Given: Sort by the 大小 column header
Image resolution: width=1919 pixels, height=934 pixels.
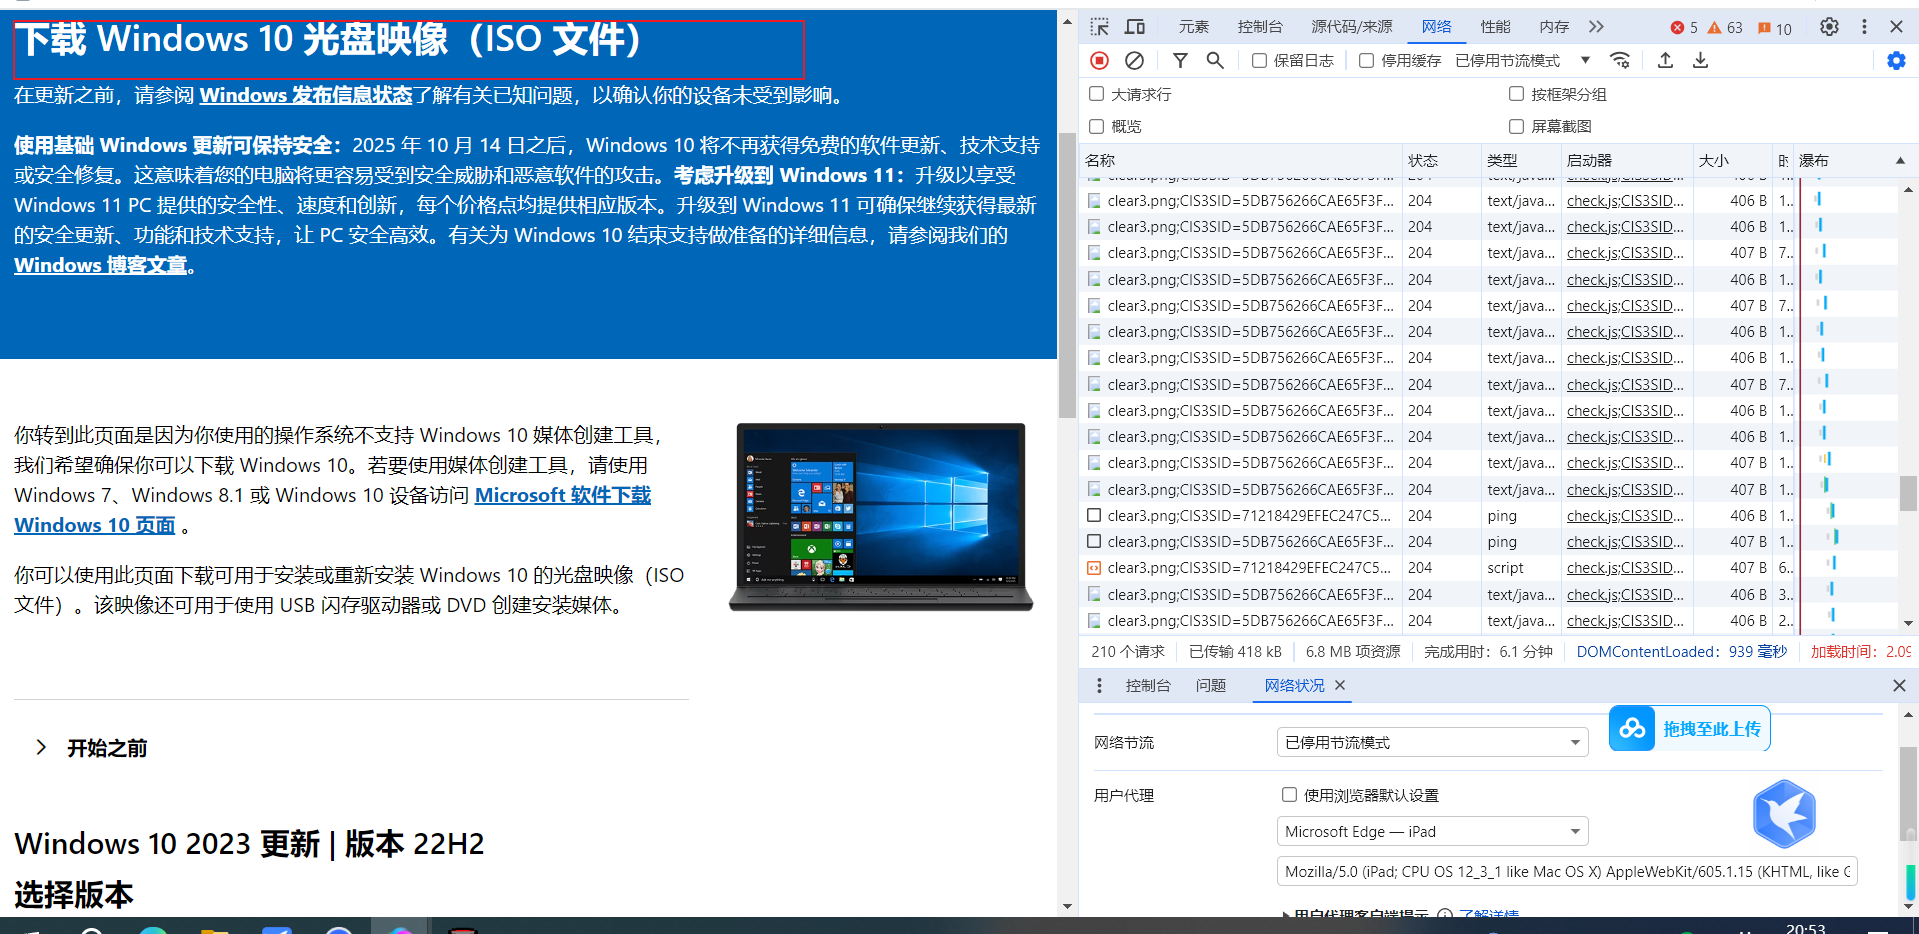Looking at the screenshot, I should [x=1732, y=161].
